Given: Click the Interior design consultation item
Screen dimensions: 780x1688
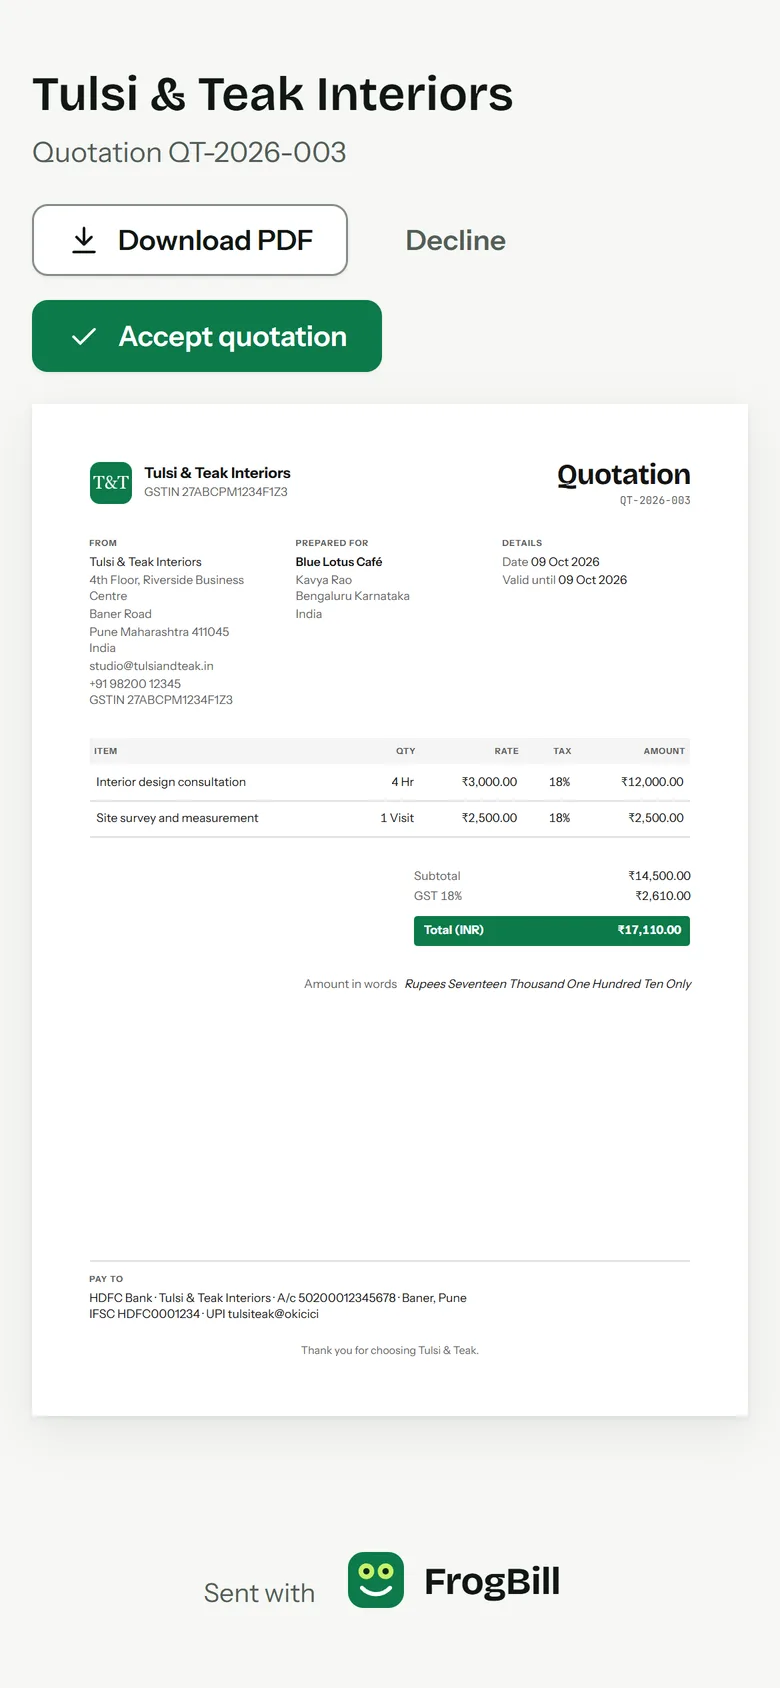Looking at the screenshot, I should click(x=171, y=782).
